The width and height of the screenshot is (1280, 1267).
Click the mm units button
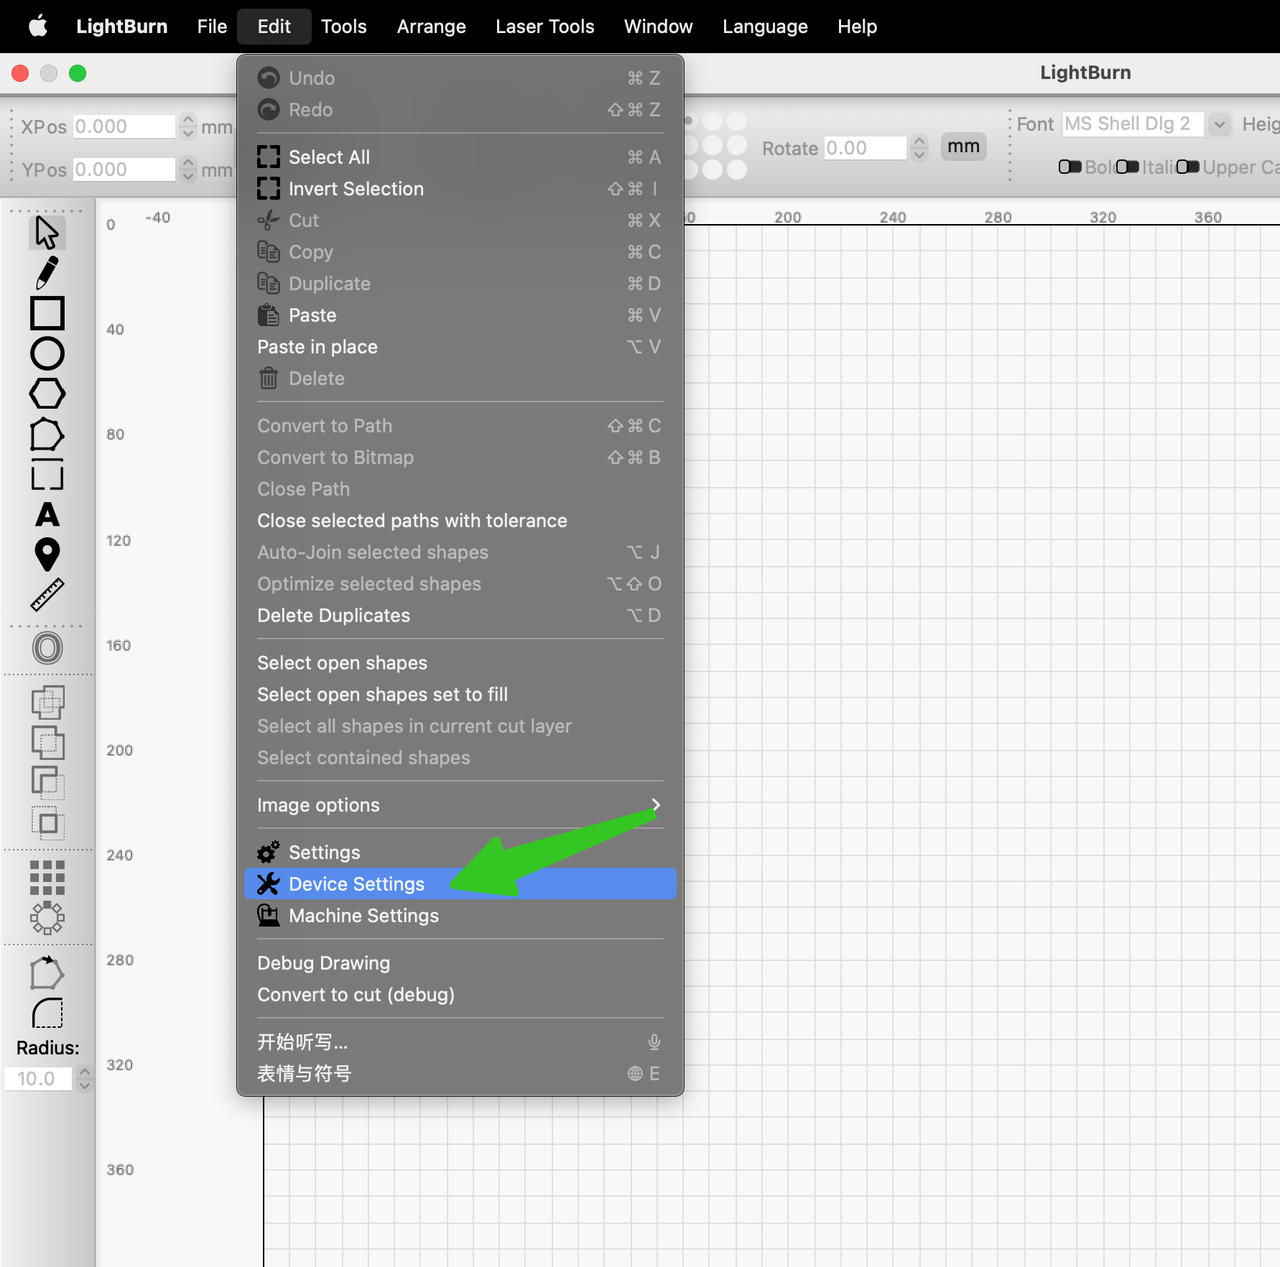click(963, 147)
